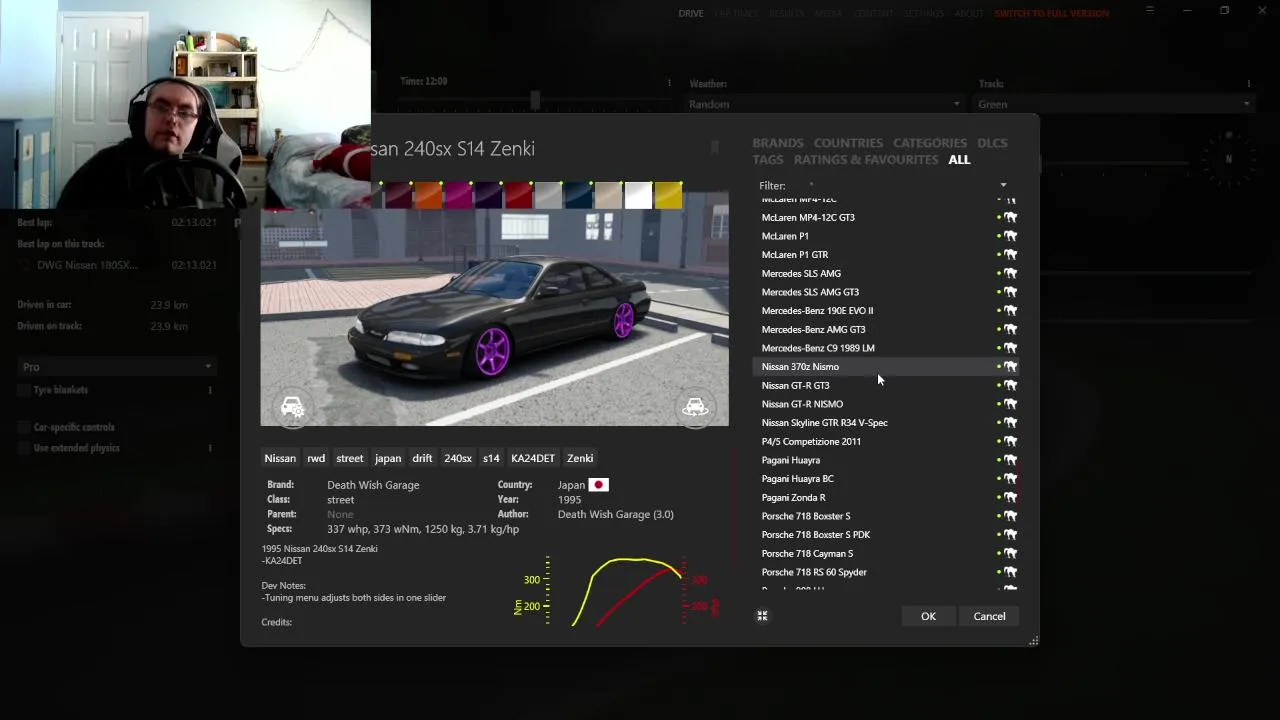Select Nissan GT-R NISMO in list
1280x720 pixels.
coord(886,404)
